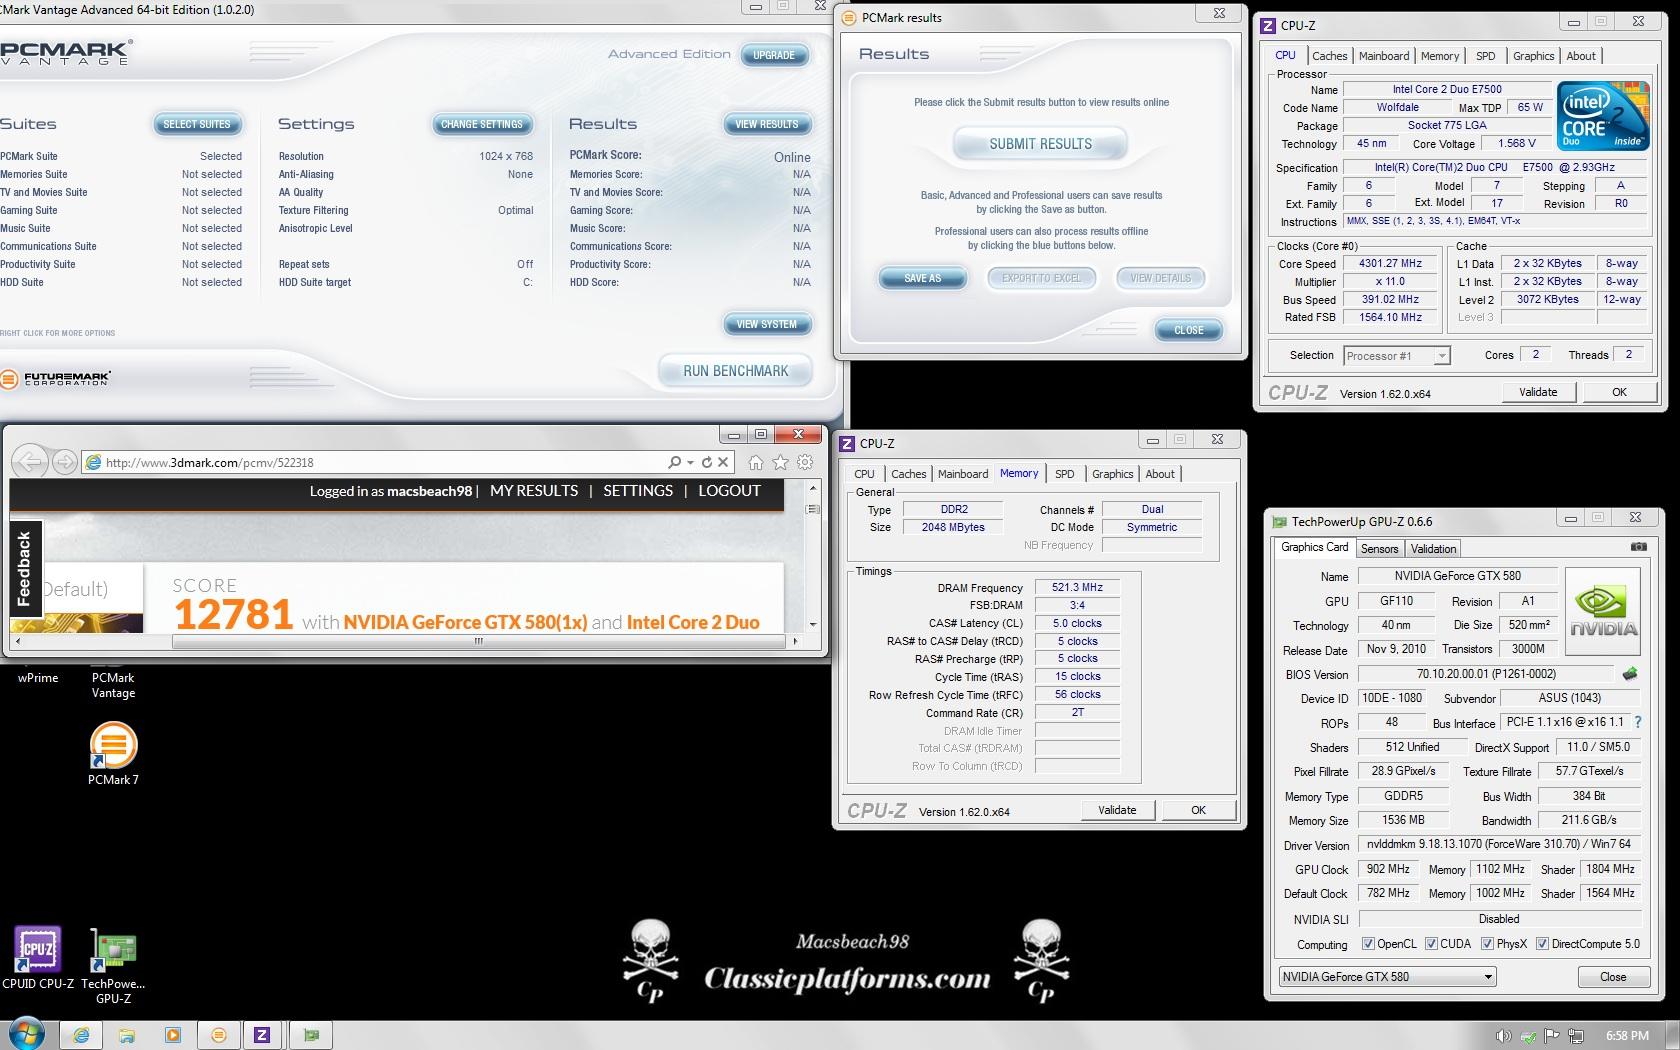This screenshot has width=1680, height=1050.
Task: Click the SUBMIT RESULTS button
Action: click(x=1040, y=144)
